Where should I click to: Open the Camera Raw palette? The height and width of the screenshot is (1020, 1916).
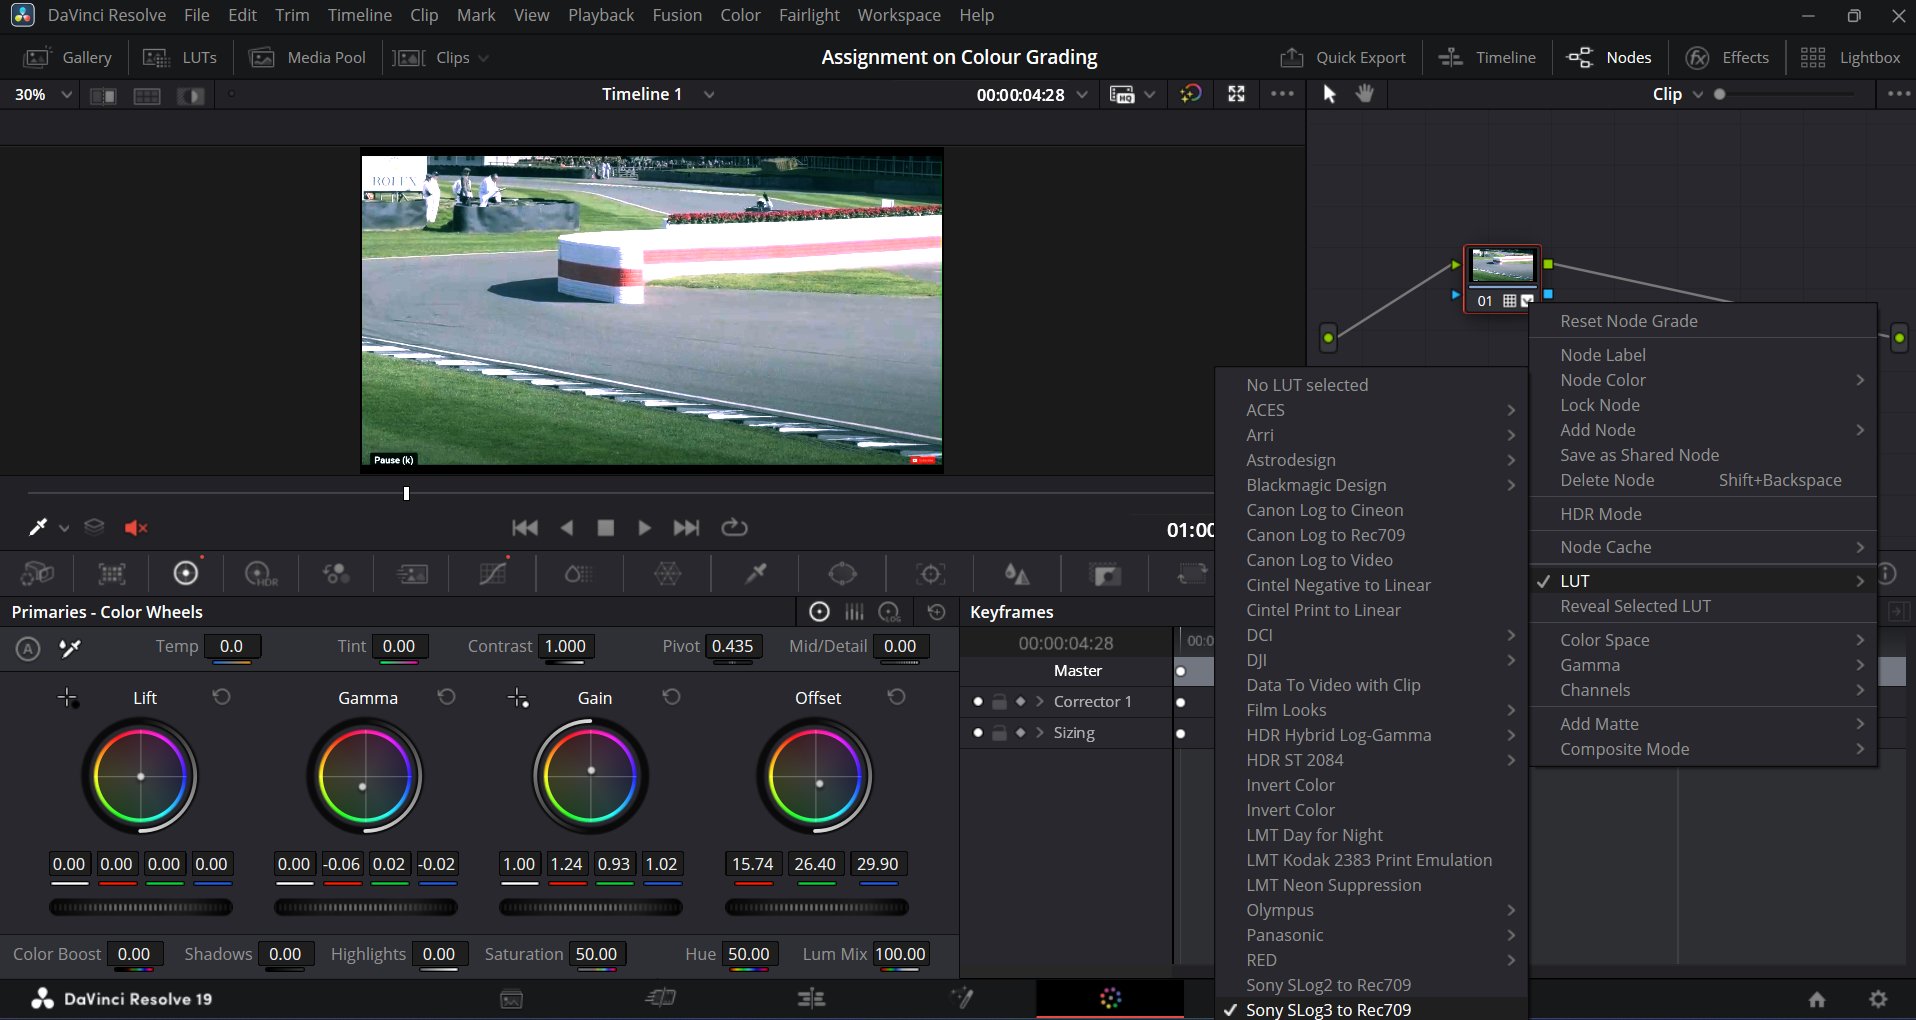(37, 574)
